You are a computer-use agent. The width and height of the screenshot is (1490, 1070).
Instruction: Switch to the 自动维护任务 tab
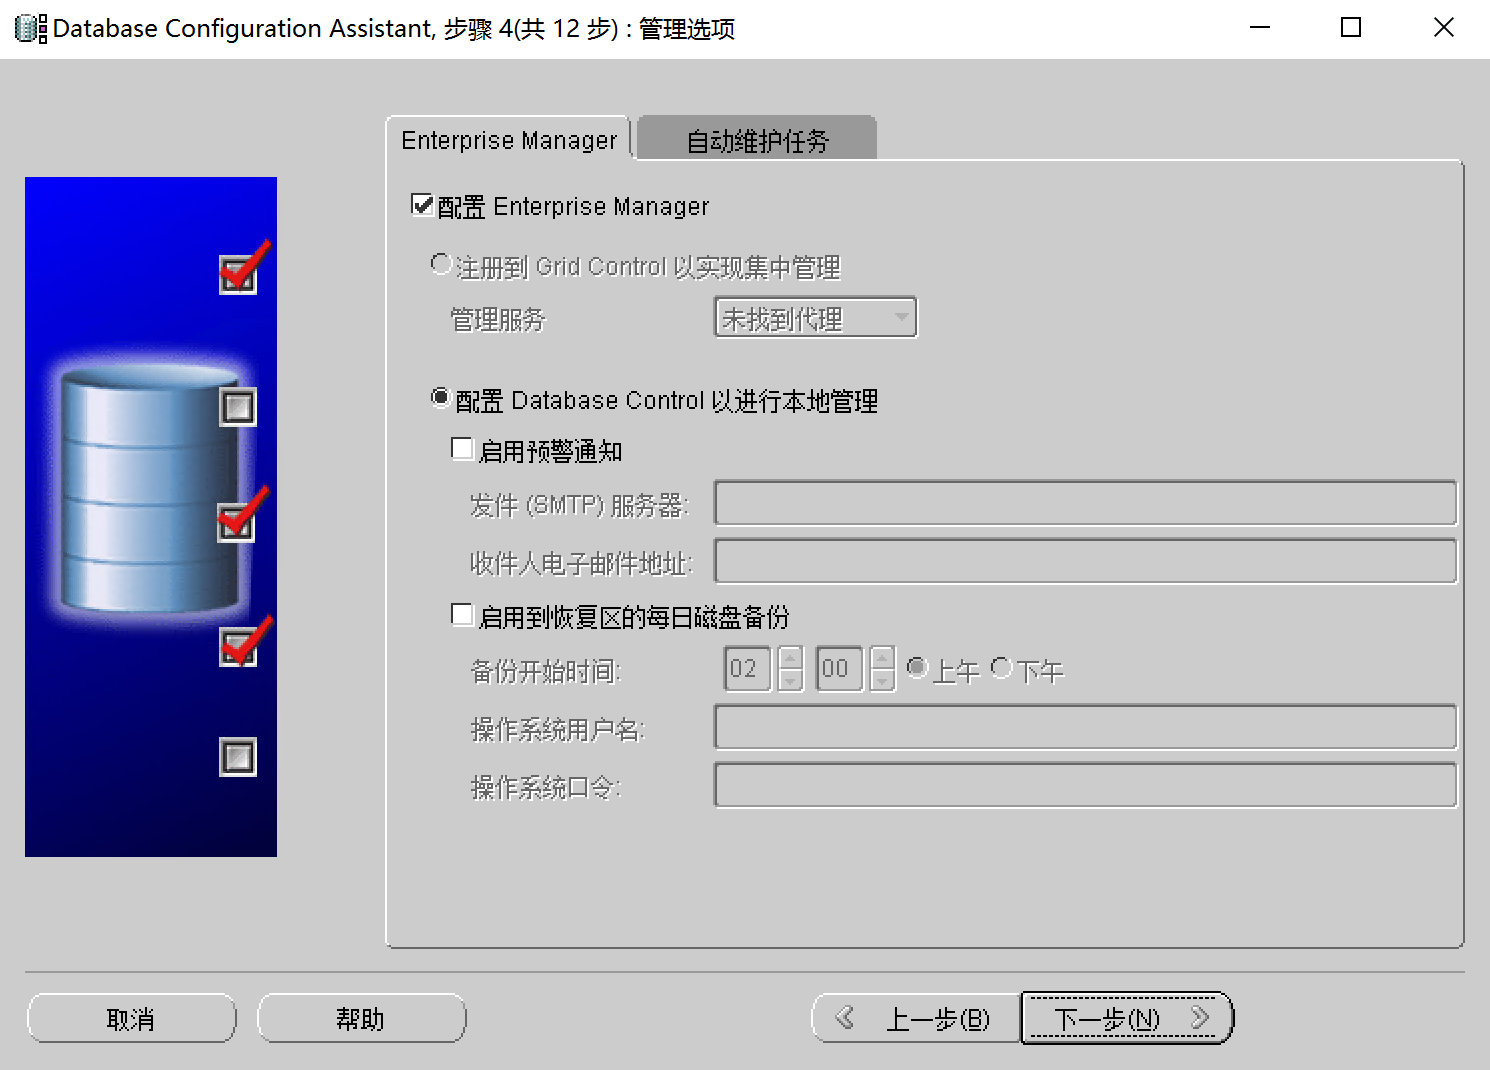pos(757,141)
